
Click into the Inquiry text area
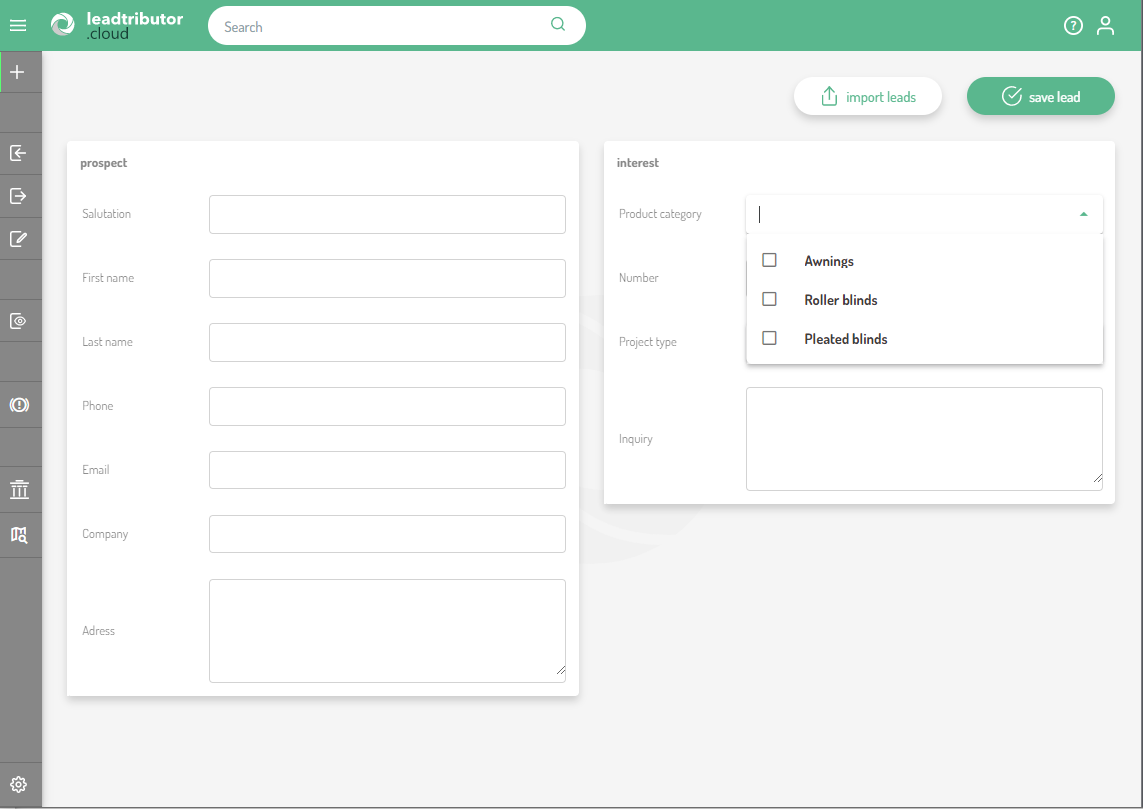coord(923,439)
